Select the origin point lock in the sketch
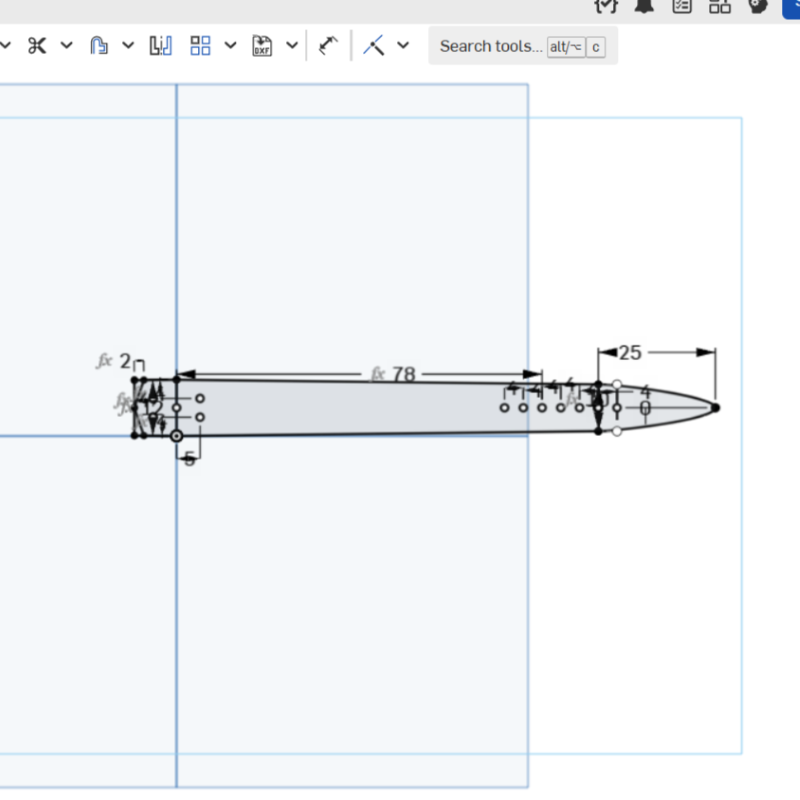Screen dimensions: 800x800 tap(177, 435)
